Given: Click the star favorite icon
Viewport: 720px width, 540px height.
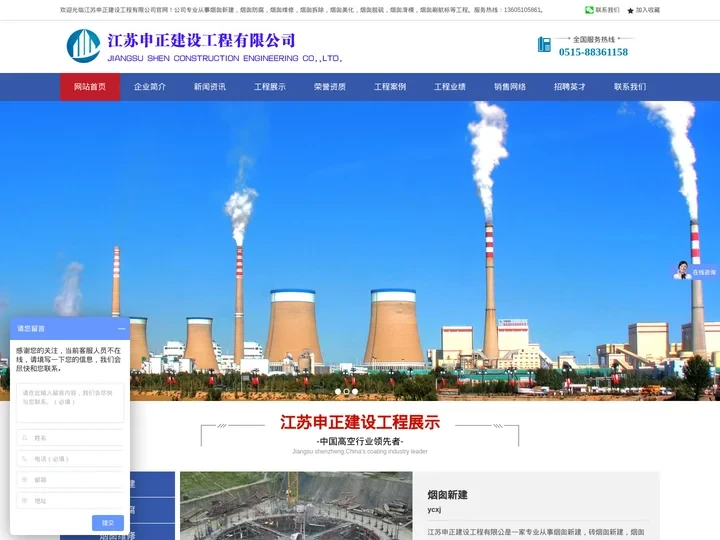Looking at the screenshot, I should pos(630,10).
